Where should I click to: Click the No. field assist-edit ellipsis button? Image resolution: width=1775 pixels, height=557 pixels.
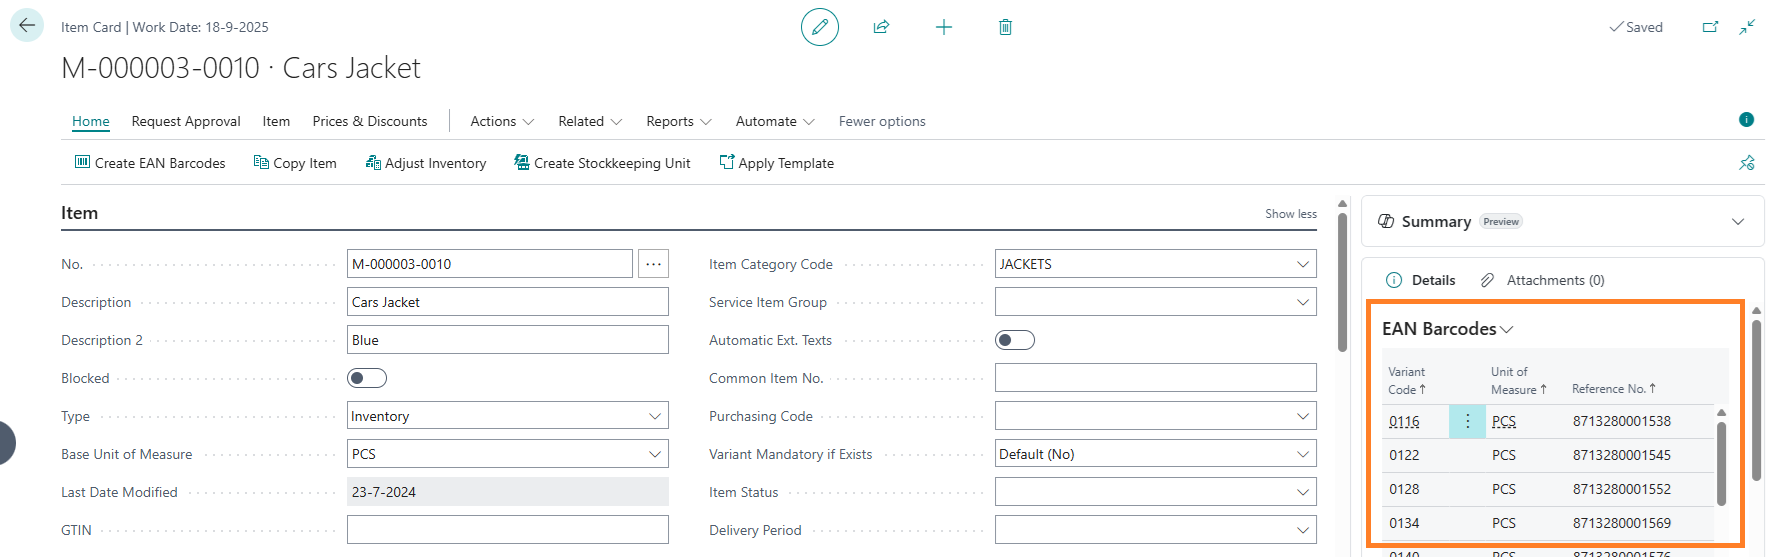click(653, 264)
